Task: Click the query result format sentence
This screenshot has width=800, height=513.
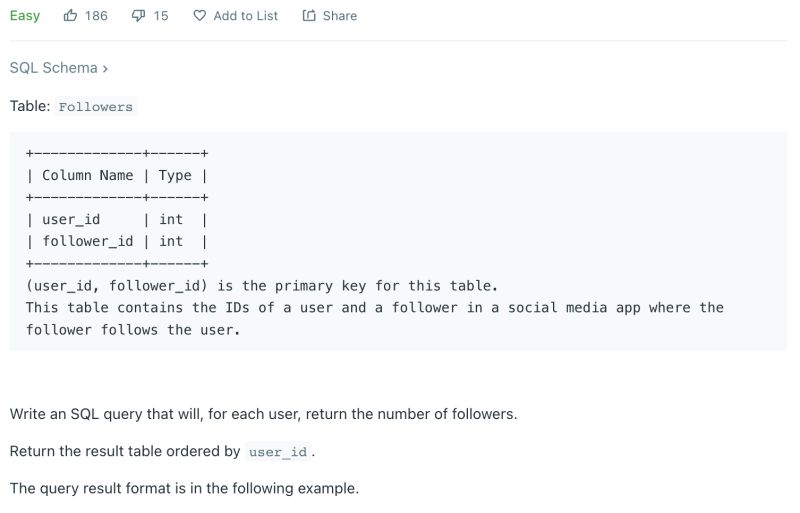Action: click(x=184, y=488)
